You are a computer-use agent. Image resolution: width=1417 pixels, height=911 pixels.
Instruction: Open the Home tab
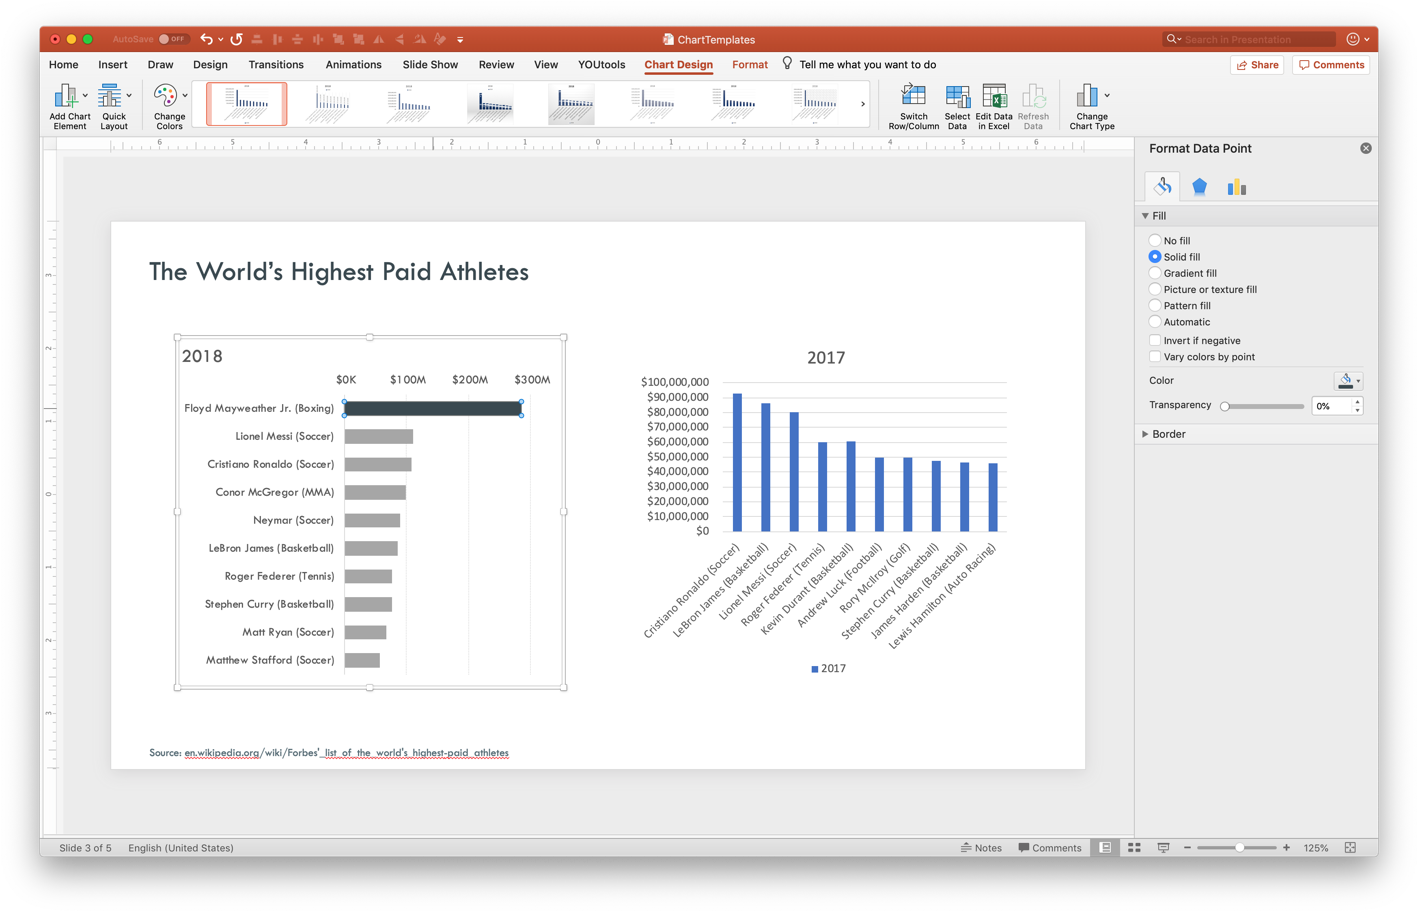pos(63,64)
